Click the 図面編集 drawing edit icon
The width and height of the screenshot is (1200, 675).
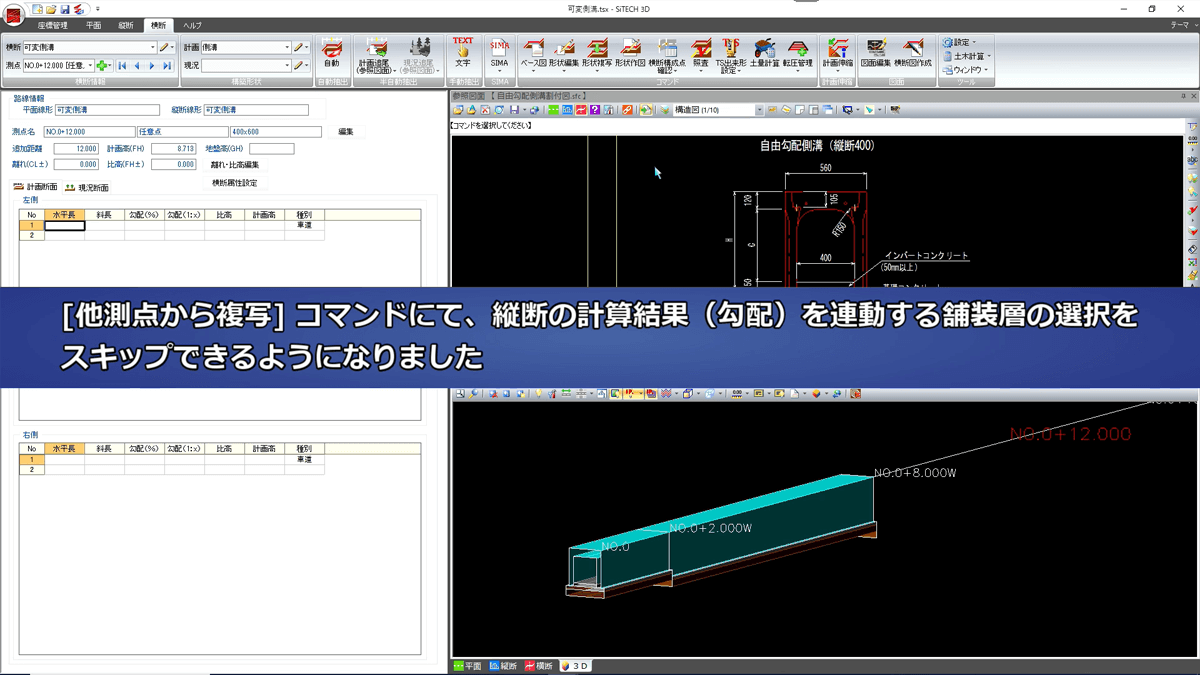(876, 53)
